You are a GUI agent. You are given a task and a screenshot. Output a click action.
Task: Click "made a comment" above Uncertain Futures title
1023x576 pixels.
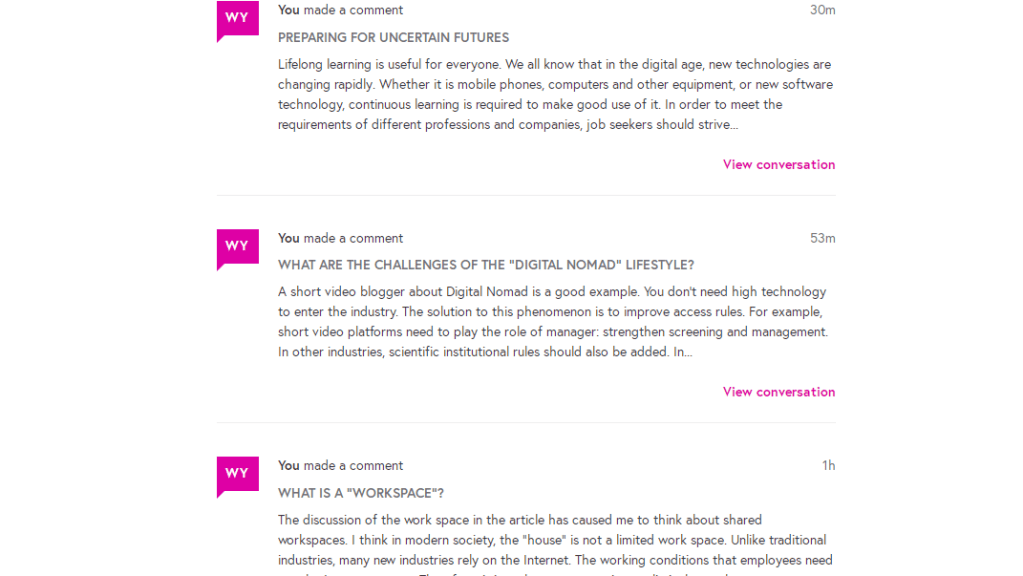pyautogui.click(x=353, y=10)
